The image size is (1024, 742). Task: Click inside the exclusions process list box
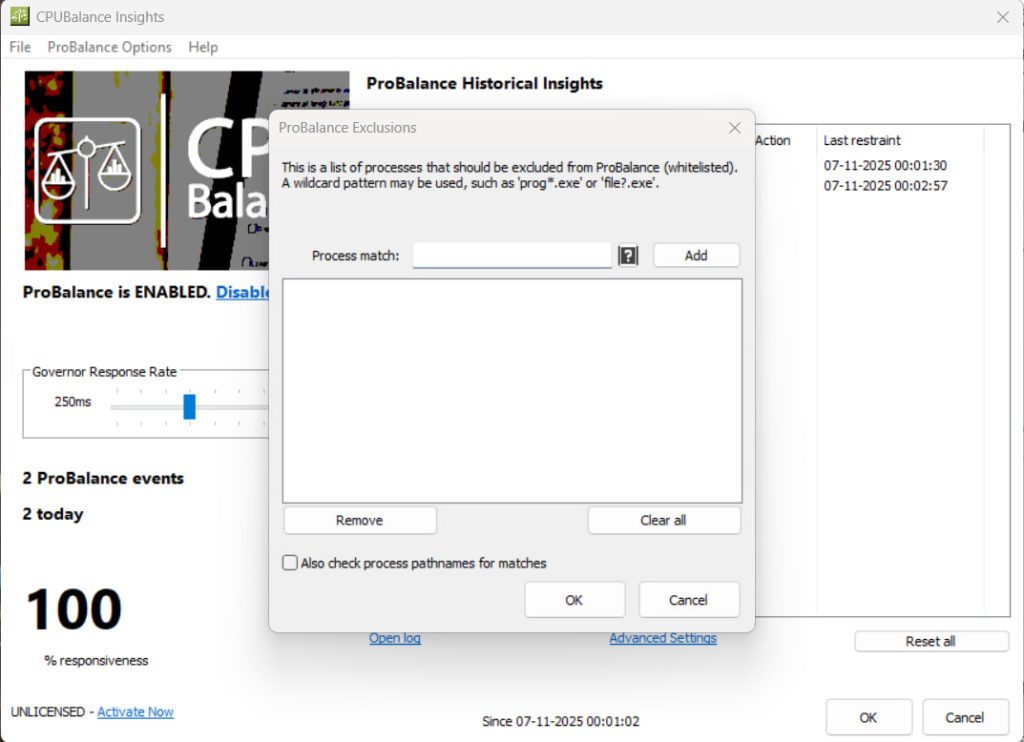(512, 391)
